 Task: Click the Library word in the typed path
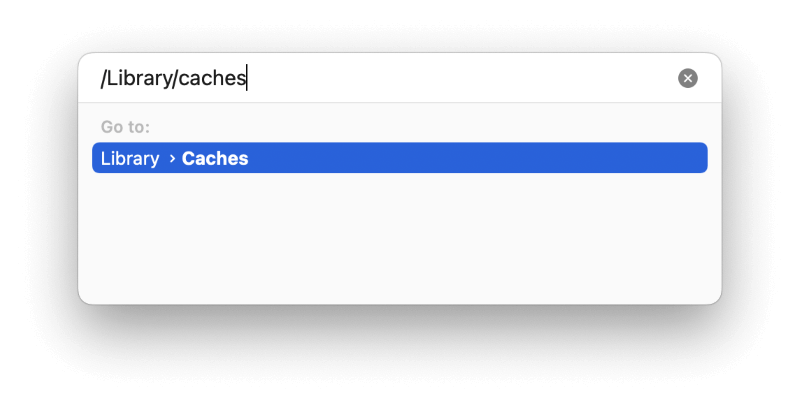pyautogui.click(x=139, y=79)
